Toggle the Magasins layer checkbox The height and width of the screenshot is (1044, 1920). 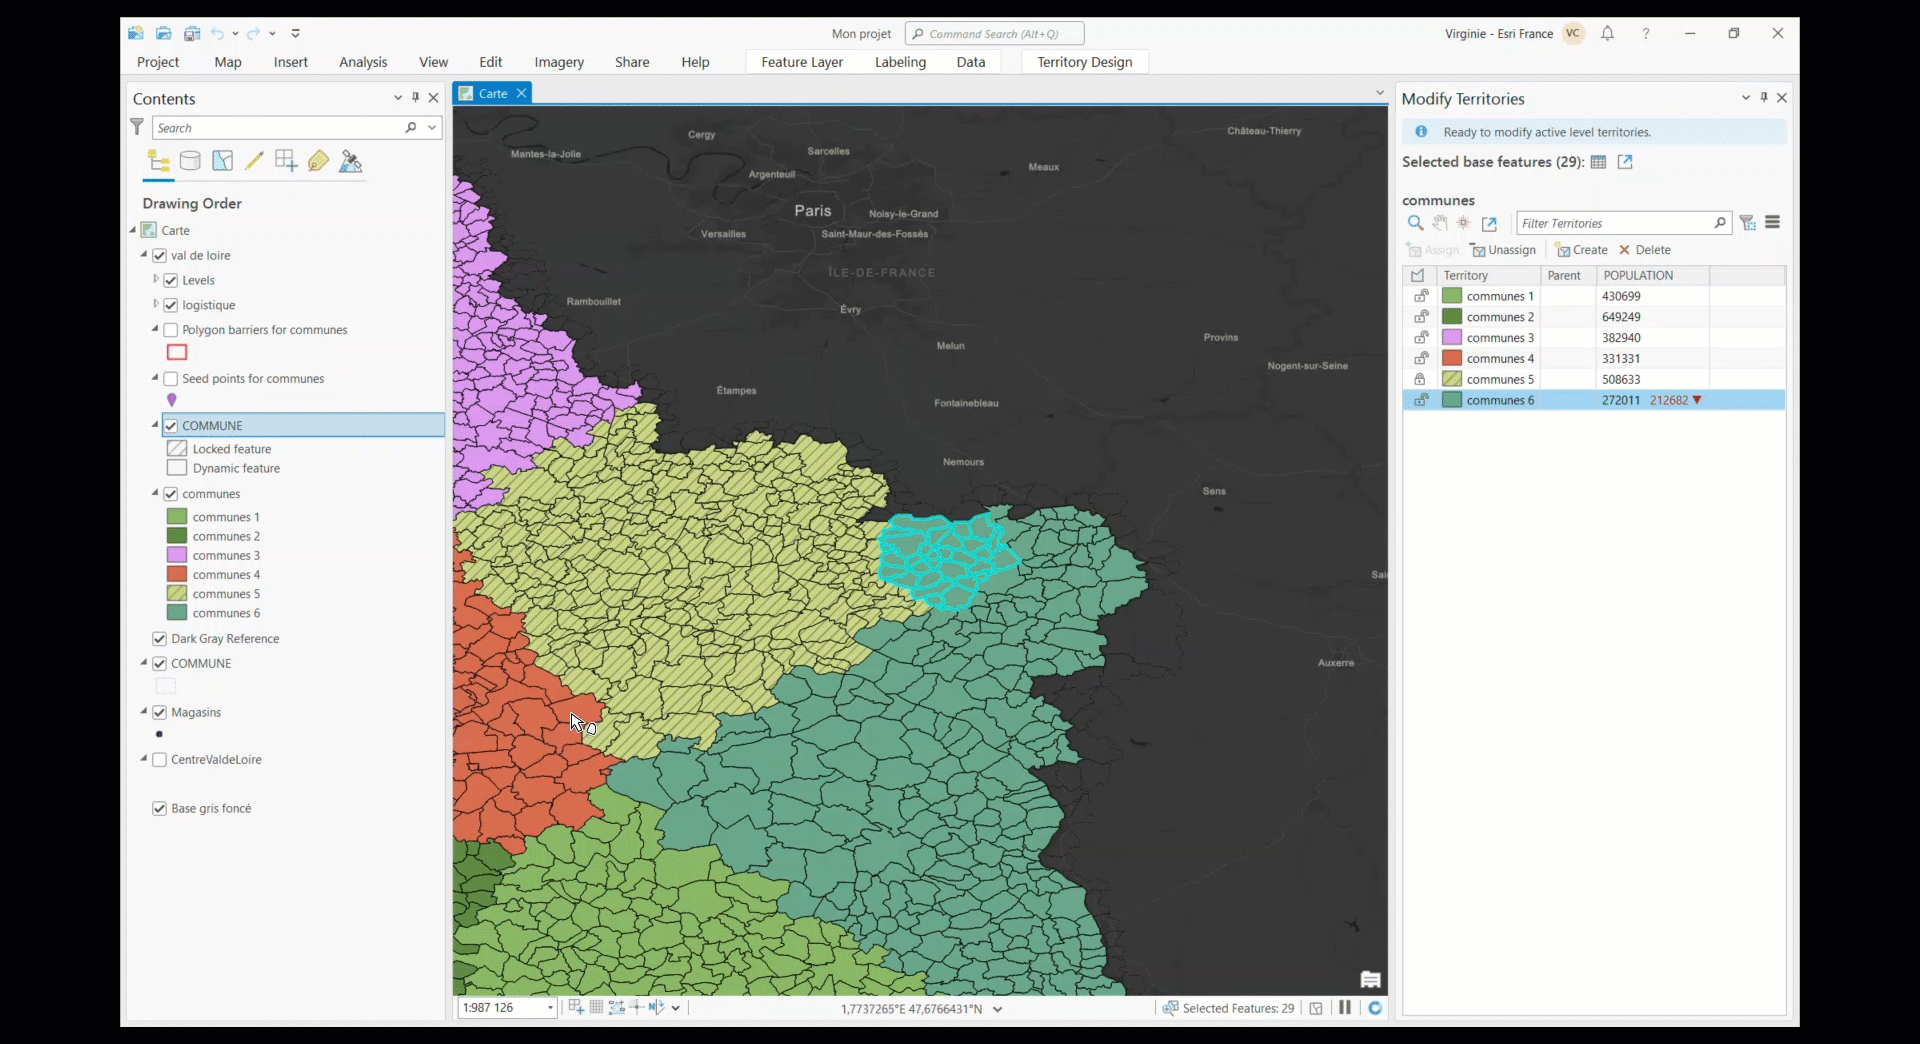pos(159,713)
